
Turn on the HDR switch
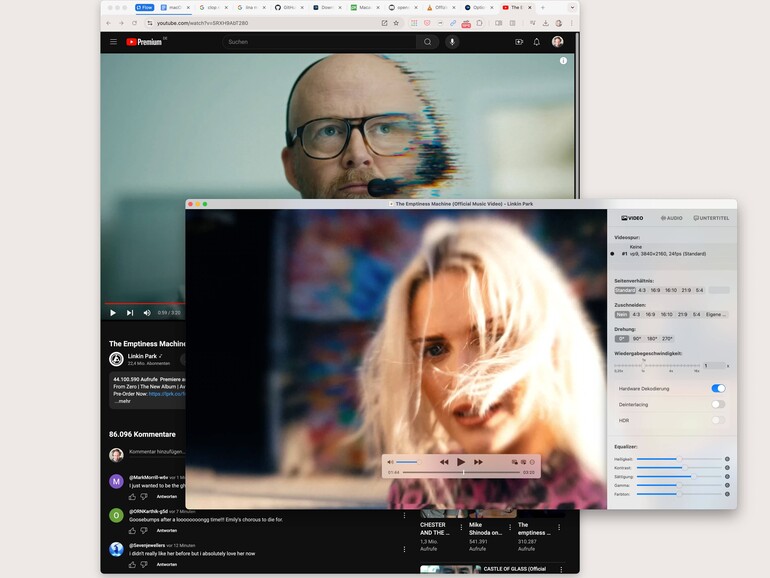718,420
